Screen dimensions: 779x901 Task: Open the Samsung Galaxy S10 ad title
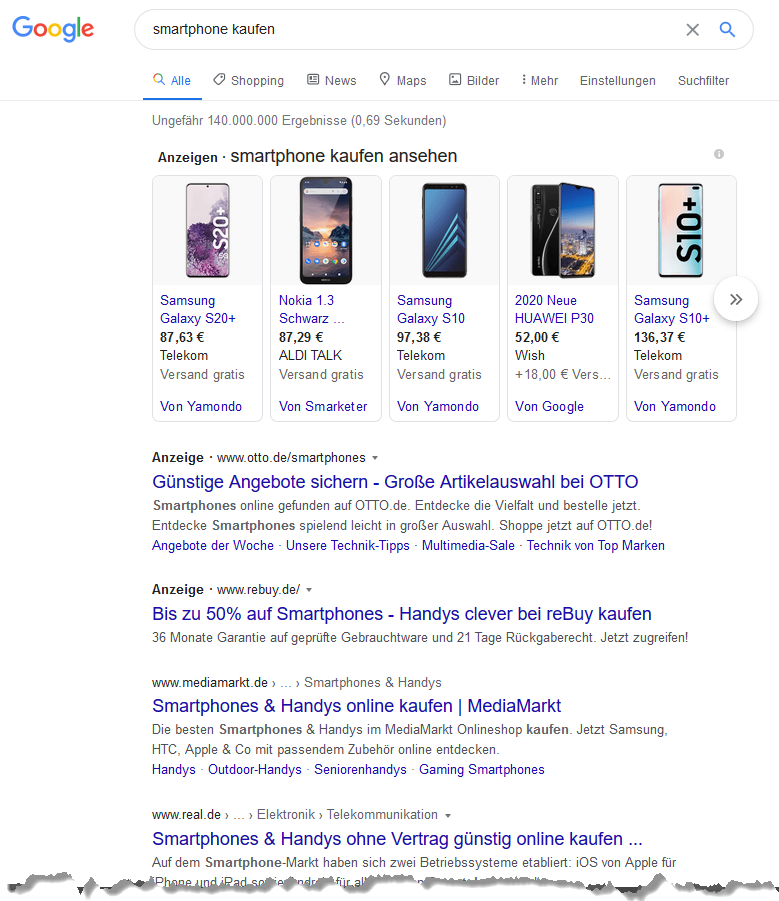point(431,309)
